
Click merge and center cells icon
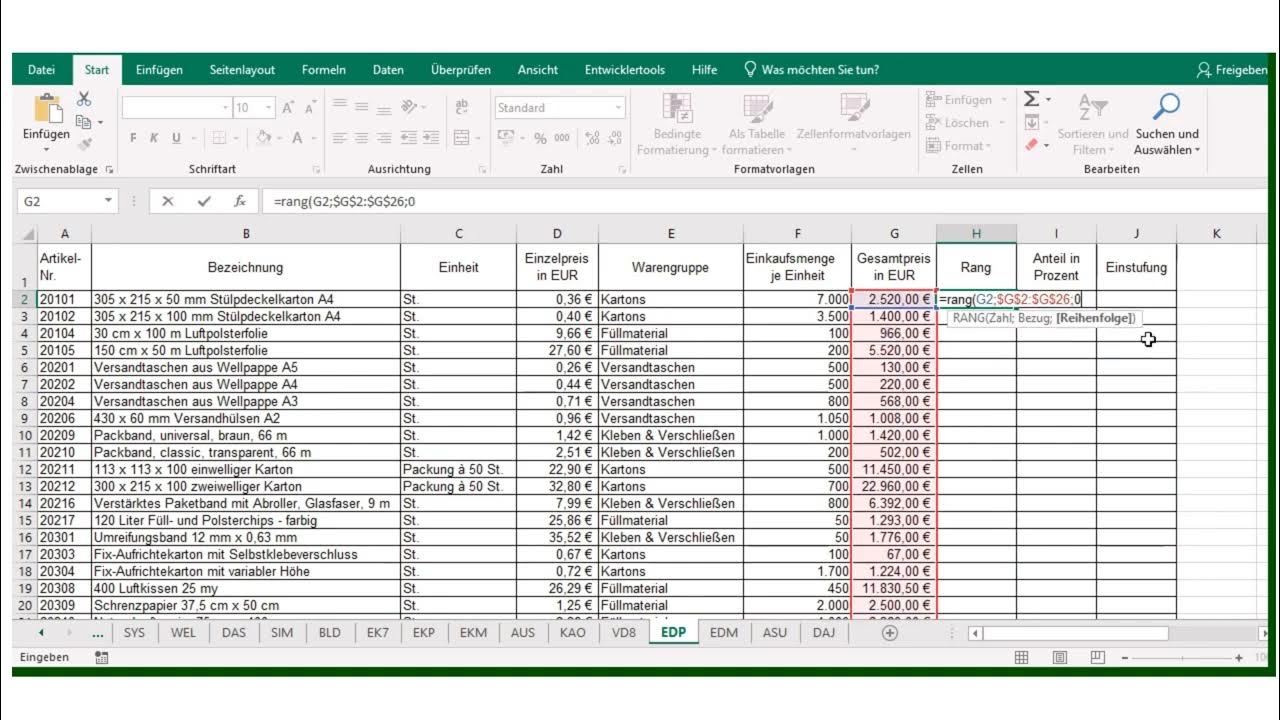pos(462,138)
